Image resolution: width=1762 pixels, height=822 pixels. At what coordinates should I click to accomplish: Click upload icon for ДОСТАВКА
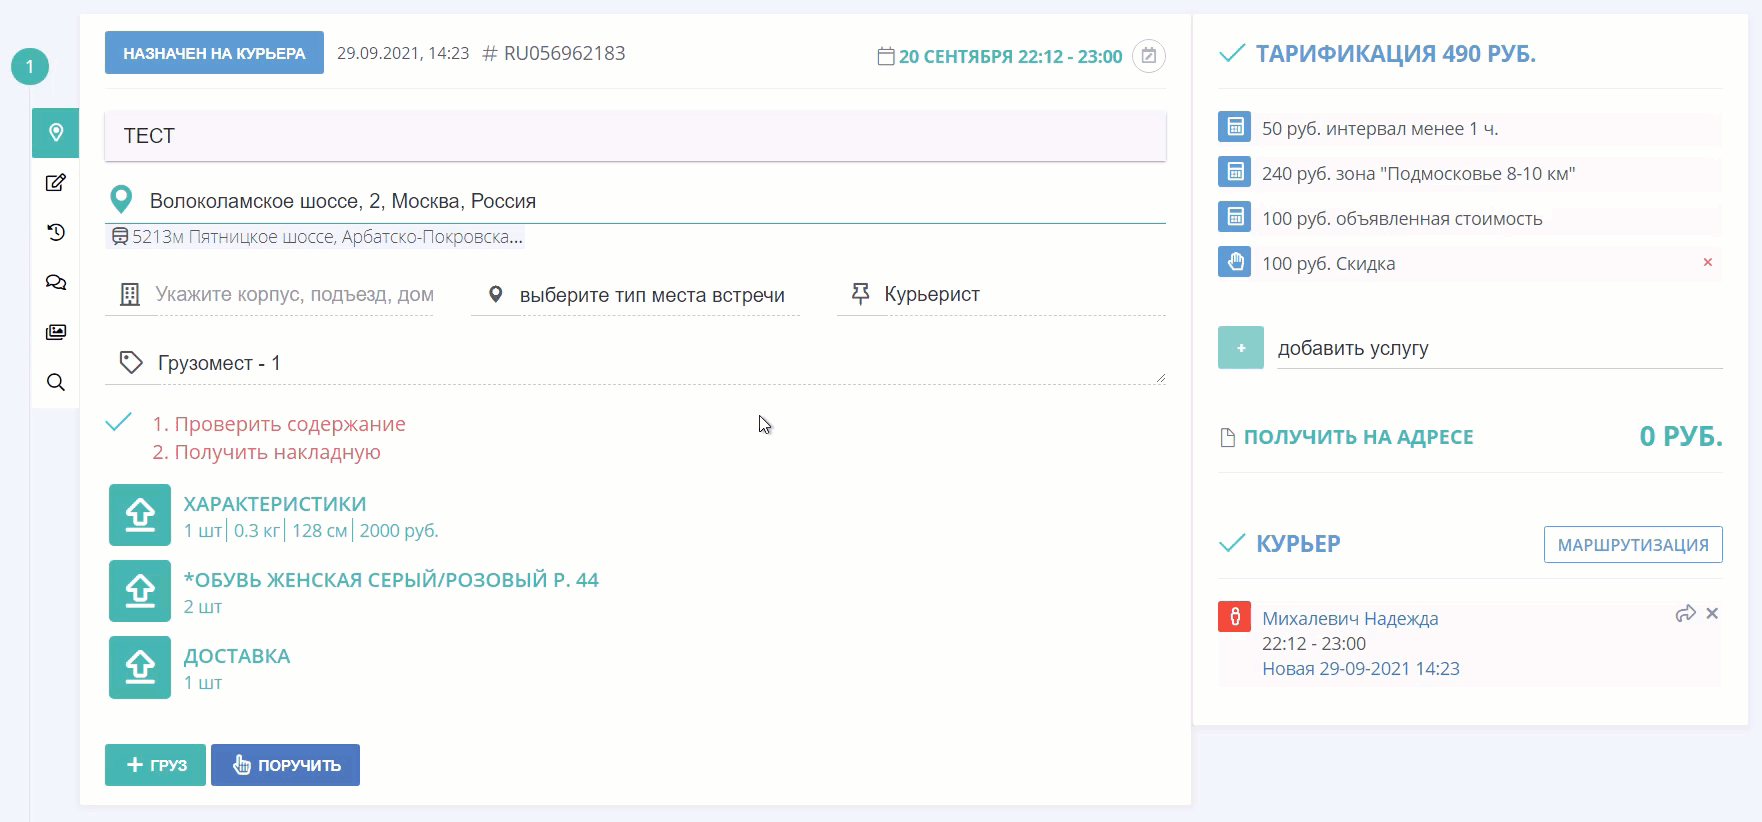tap(140, 667)
